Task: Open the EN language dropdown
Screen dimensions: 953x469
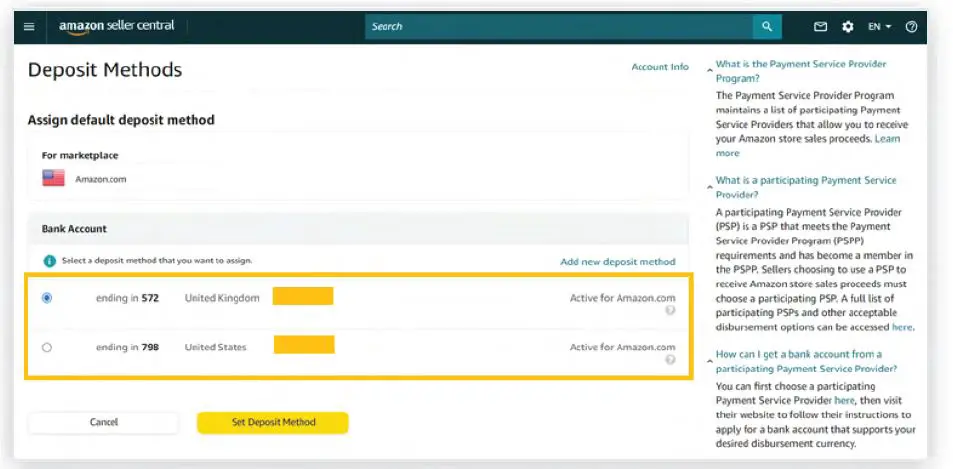Action: (x=879, y=27)
